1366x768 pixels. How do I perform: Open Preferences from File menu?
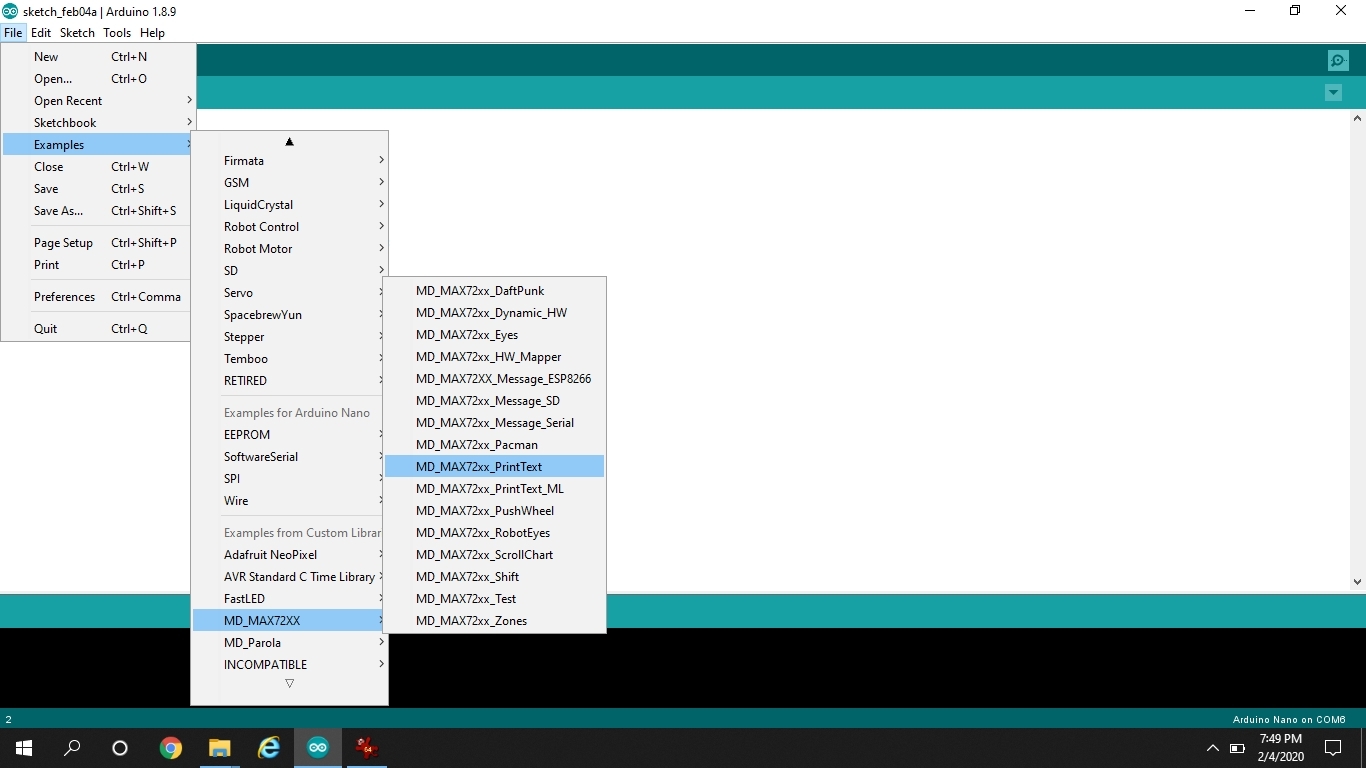[98, 297]
